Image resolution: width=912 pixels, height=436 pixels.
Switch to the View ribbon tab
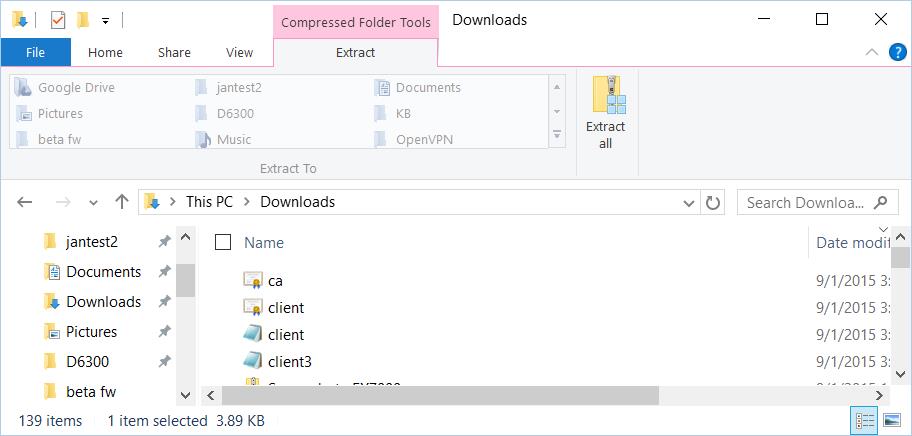[x=239, y=52]
